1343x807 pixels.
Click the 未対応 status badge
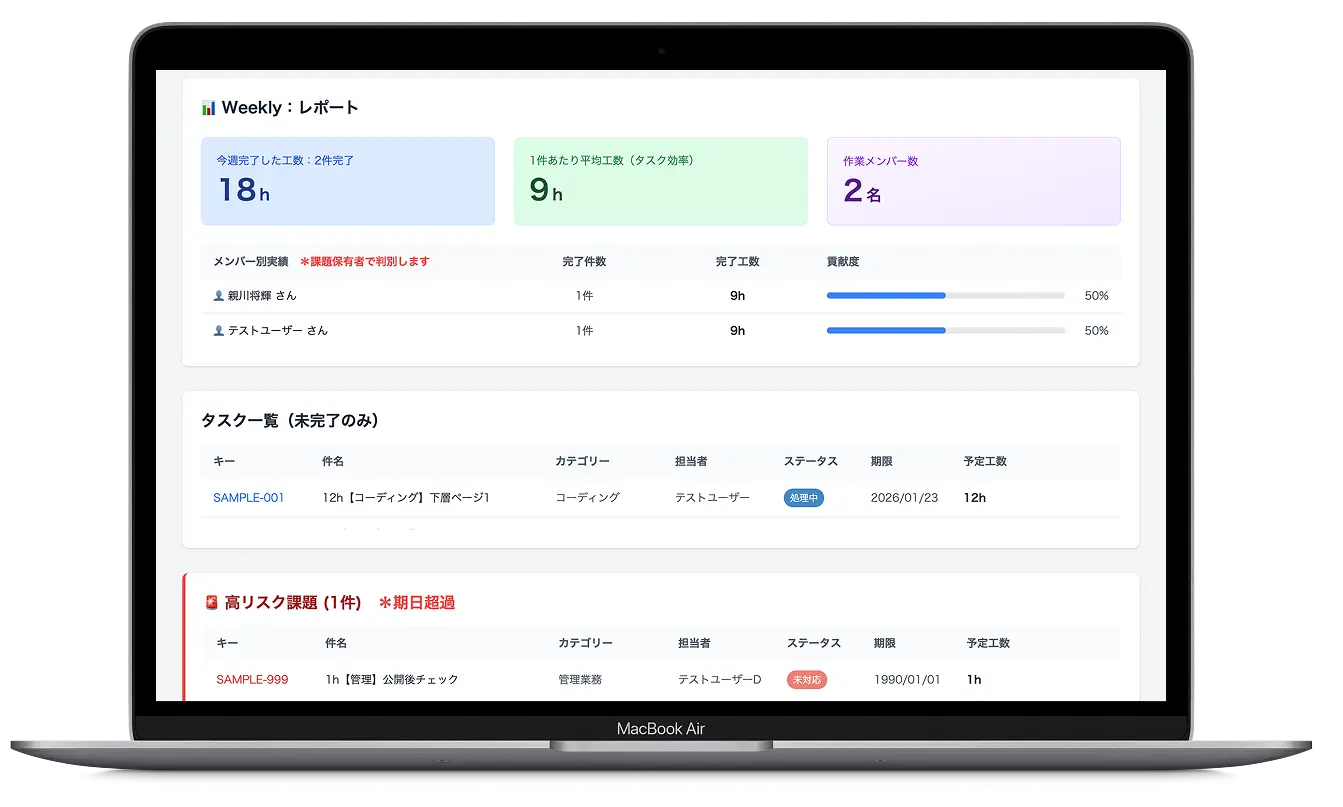806,680
